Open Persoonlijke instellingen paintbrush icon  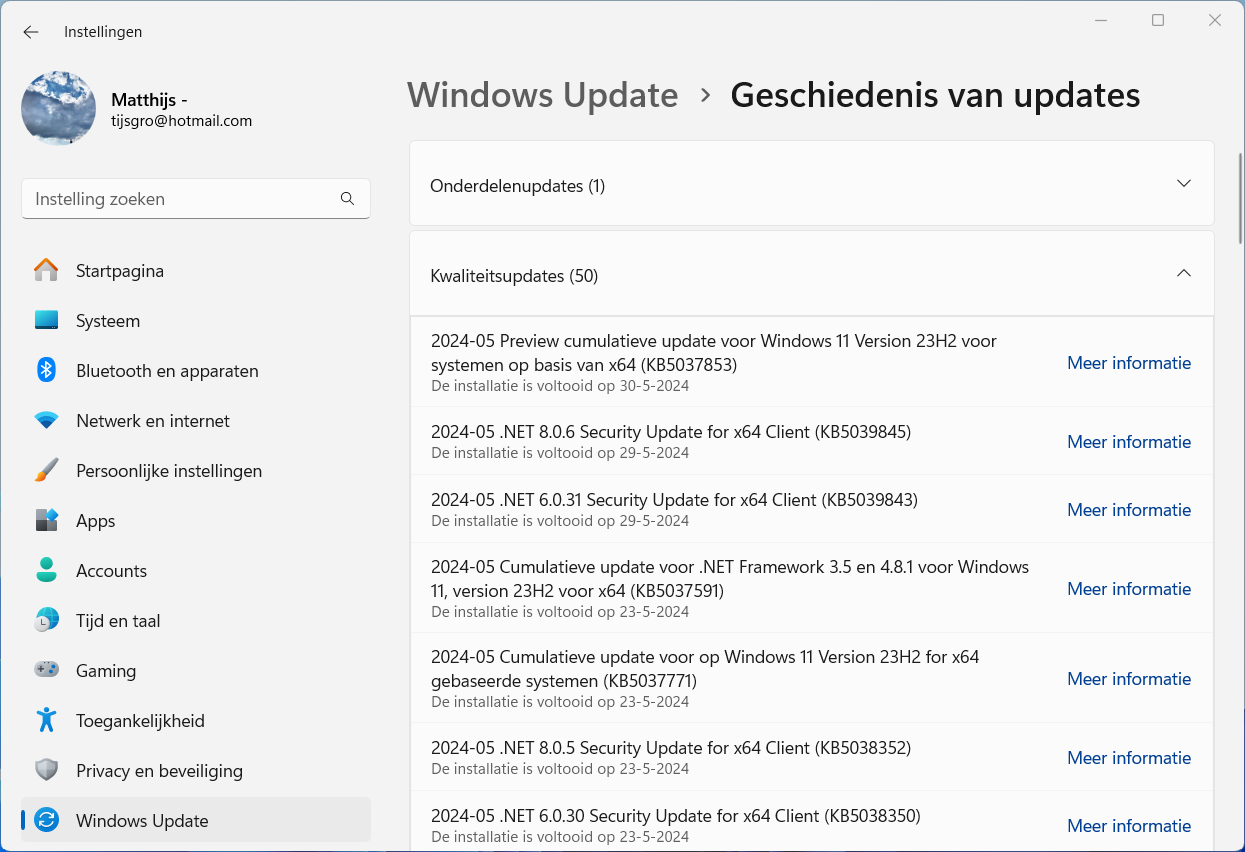pyautogui.click(x=46, y=471)
